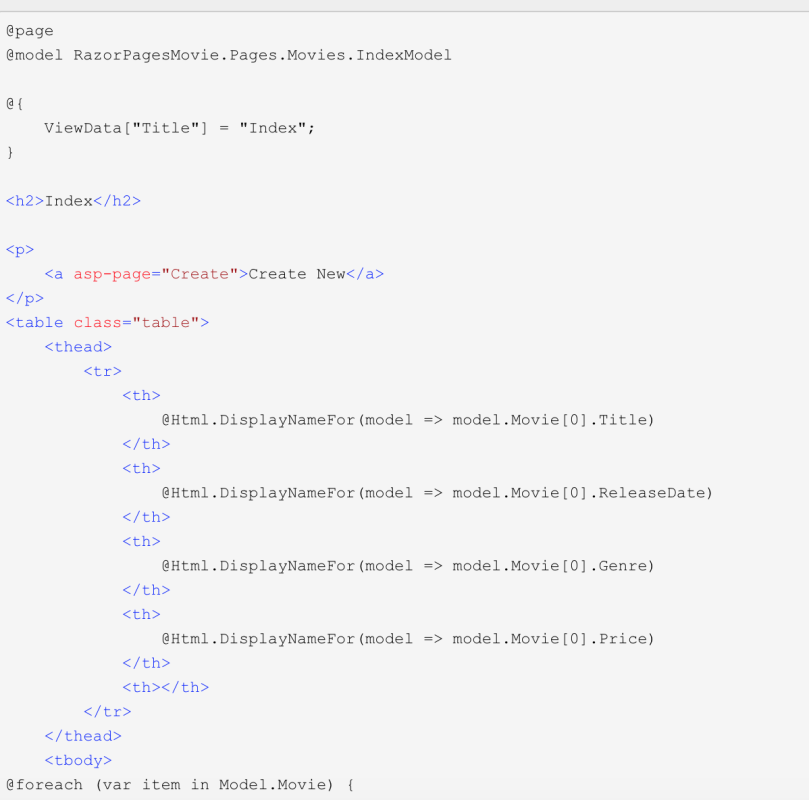Click the closing thead tag

point(83,736)
